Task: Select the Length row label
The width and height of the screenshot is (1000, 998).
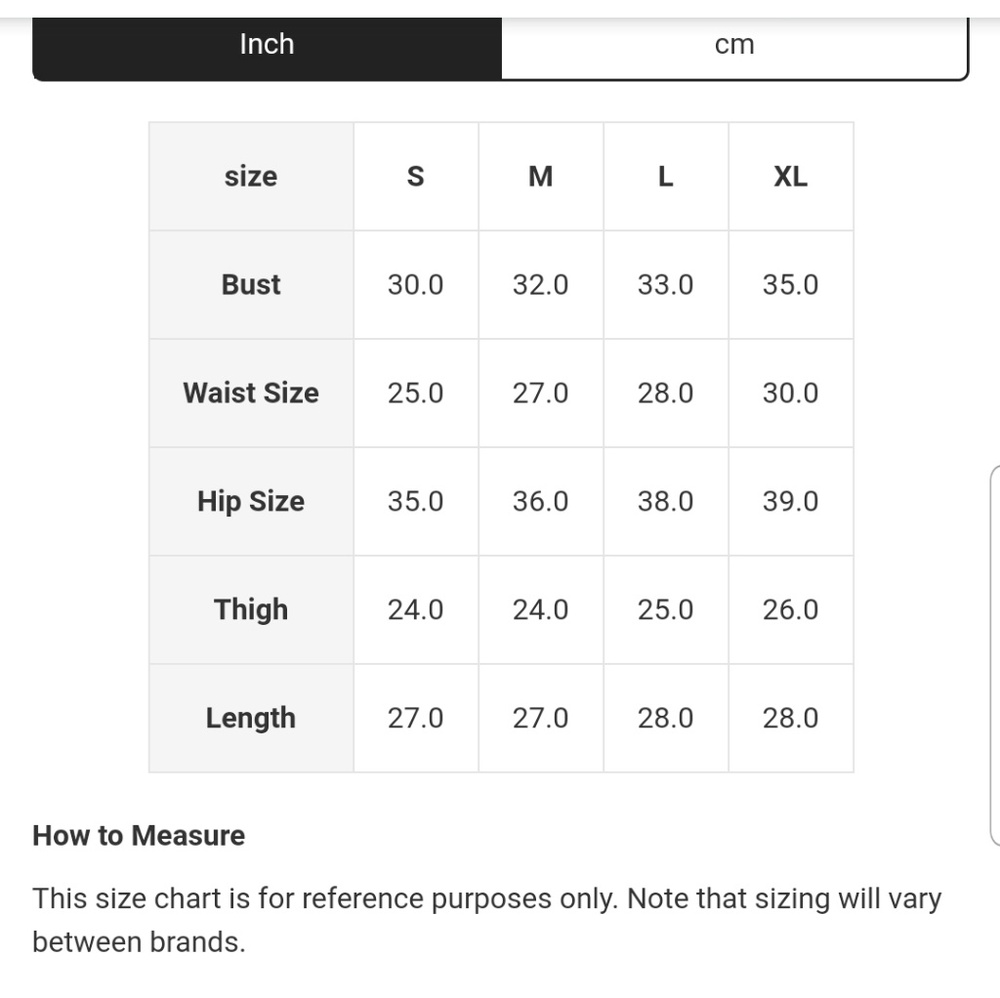Action: [x=251, y=718]
